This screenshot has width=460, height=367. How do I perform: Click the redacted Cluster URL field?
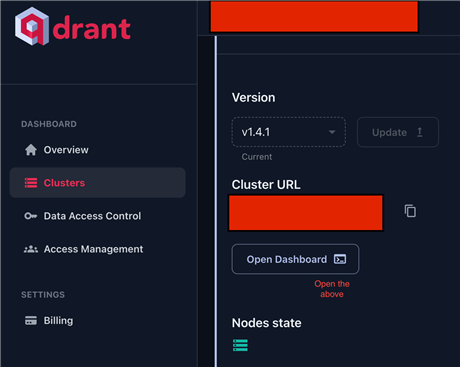[306, 213]
